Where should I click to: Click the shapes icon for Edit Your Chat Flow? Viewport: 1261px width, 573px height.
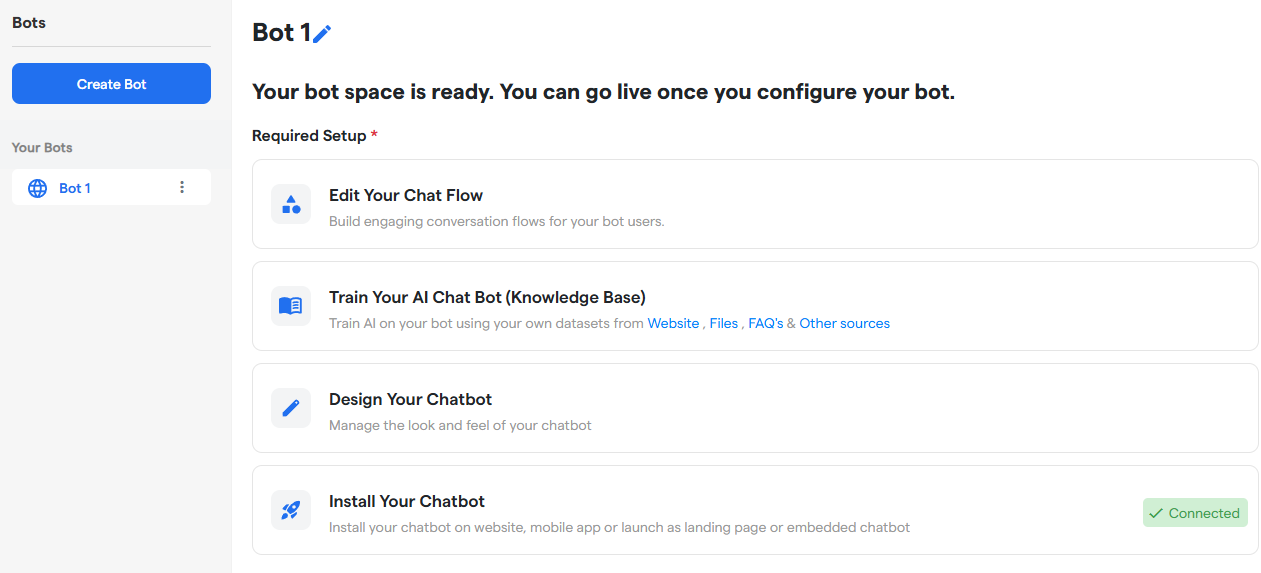(291, 204)
